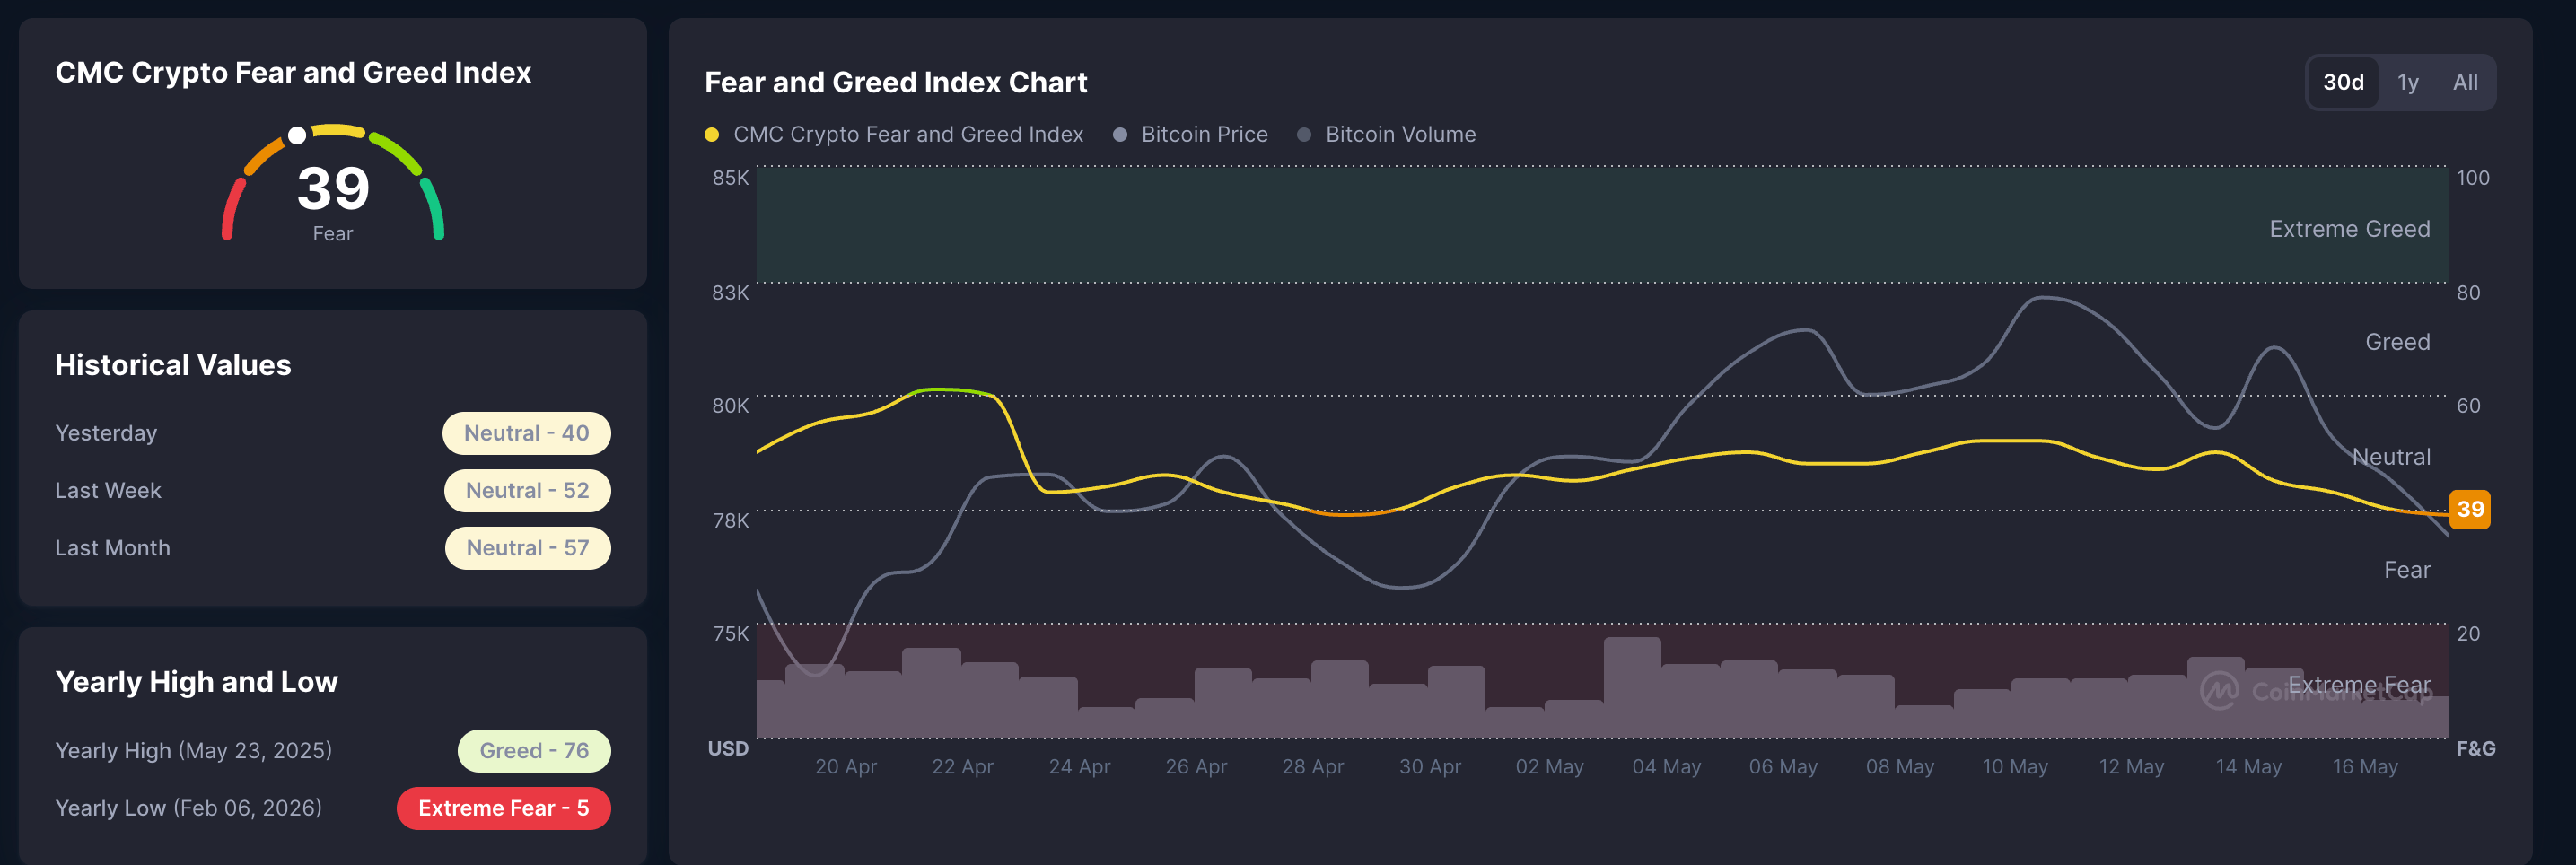2576x865 pixels.
Task: Click the 20 Apr axis date label
Action: (845, 766)
